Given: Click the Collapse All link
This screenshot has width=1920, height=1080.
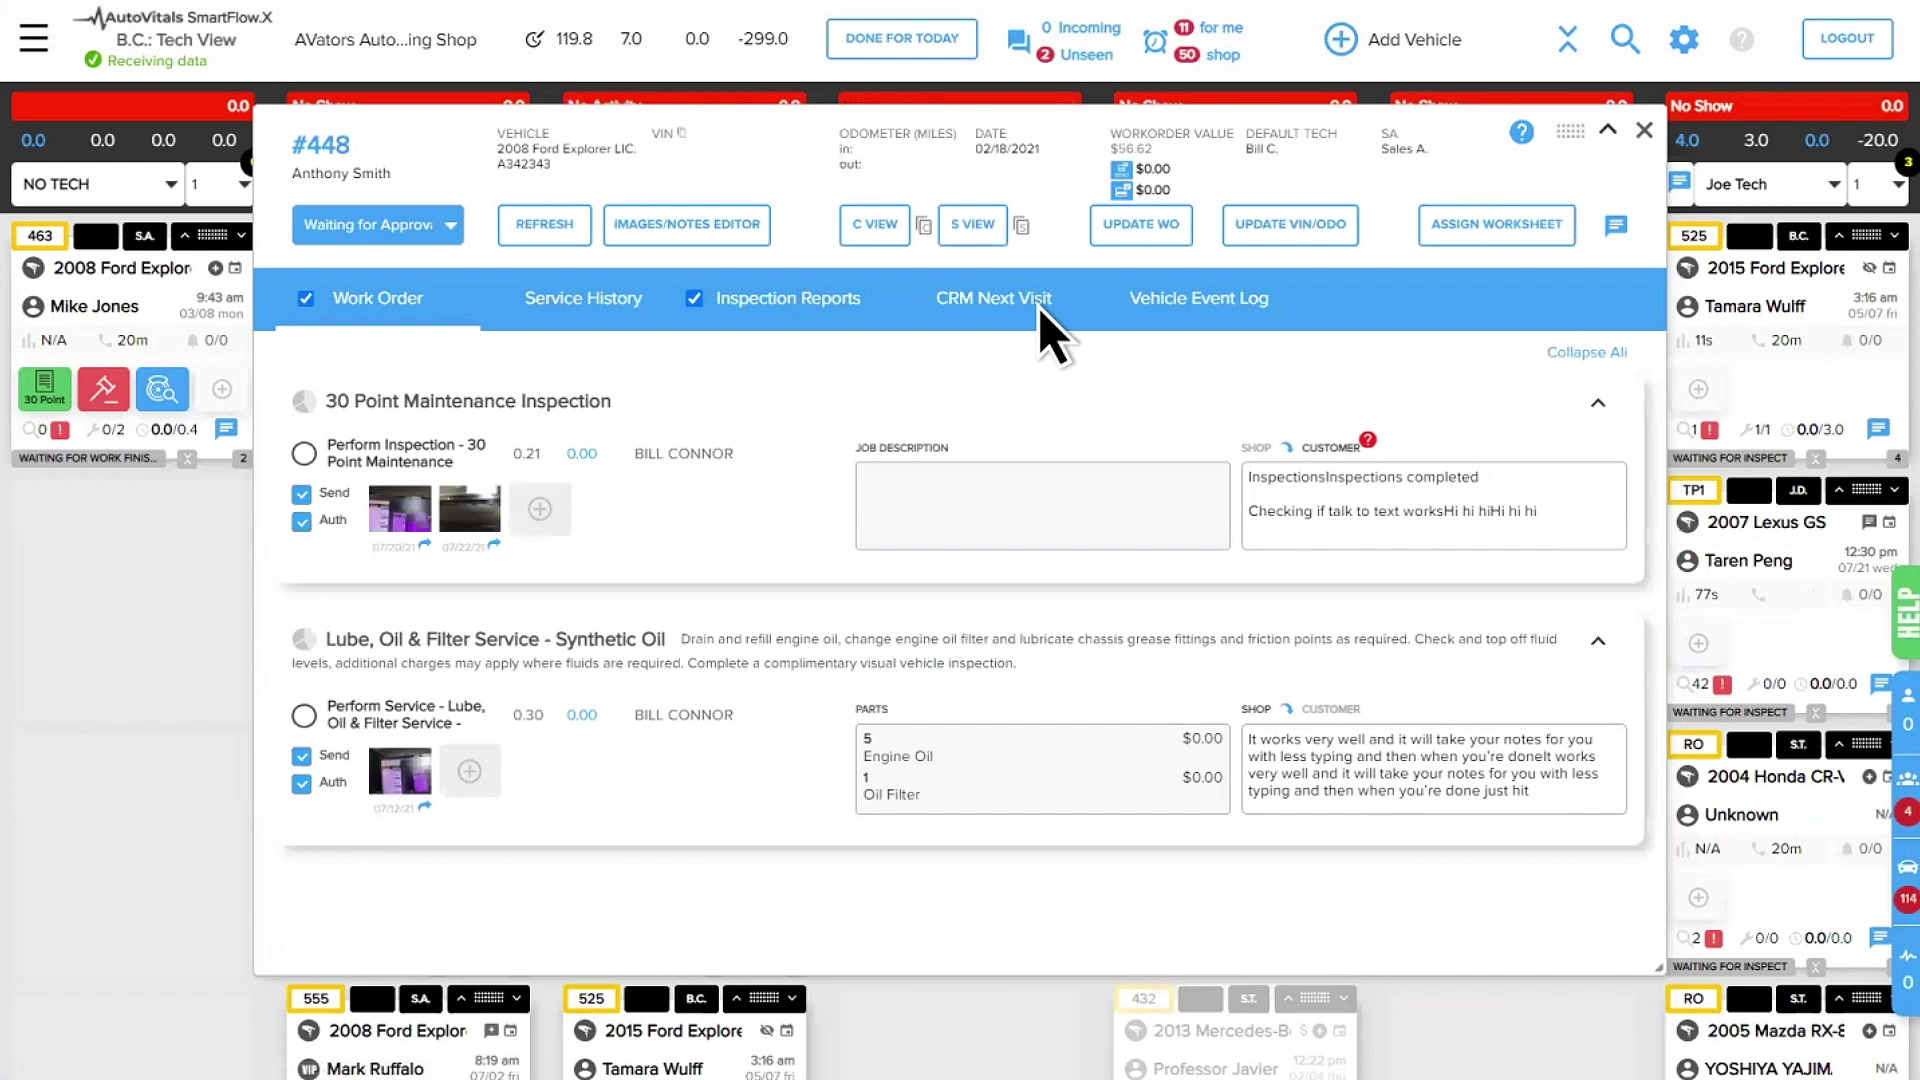Looking at the screenshot, I should pyautogui.click(x=1586, y=352).
